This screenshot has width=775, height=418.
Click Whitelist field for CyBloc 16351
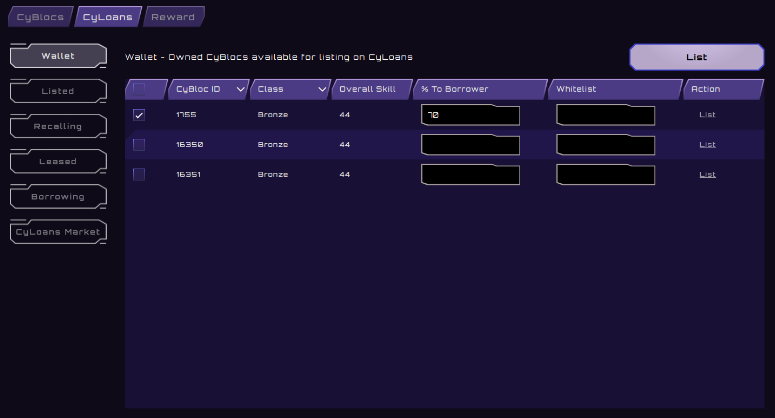[x=605, y=174]
